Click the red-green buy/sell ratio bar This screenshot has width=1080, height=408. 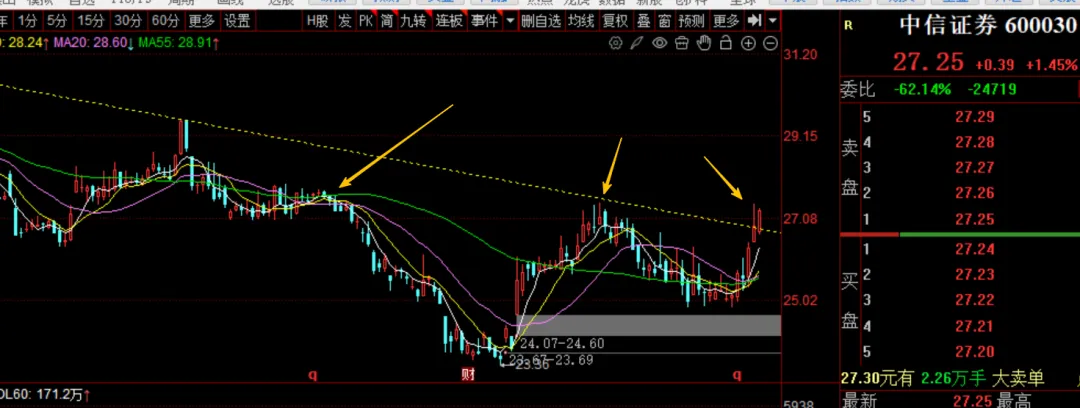tap(959, 234)
